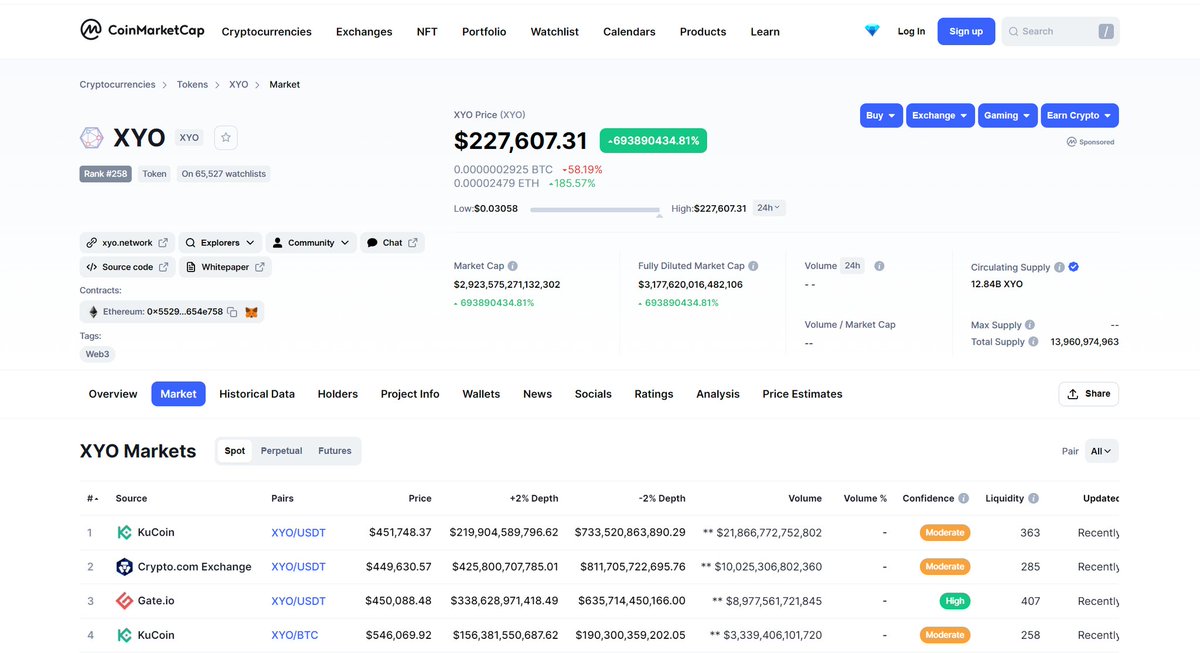Open the Portfolio menu item
The image size is (1200, 653).
484,32
